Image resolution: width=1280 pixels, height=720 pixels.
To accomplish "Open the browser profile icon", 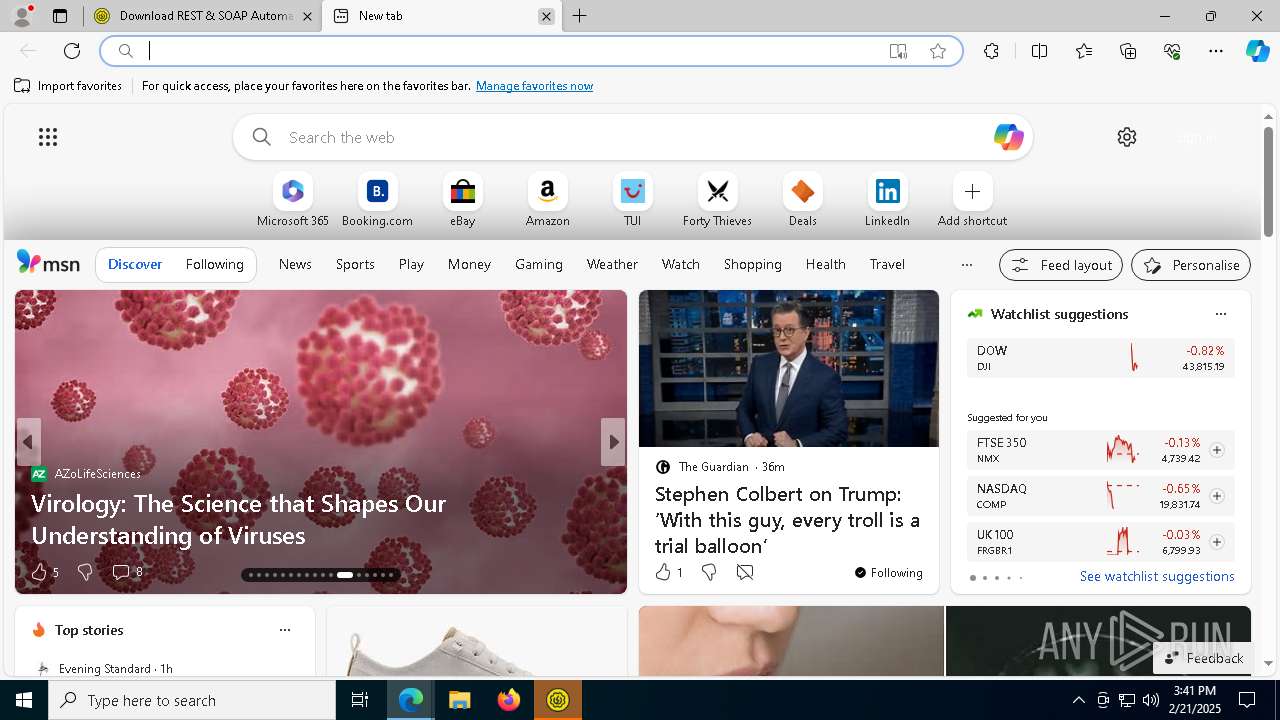I will tap(21, 16).
